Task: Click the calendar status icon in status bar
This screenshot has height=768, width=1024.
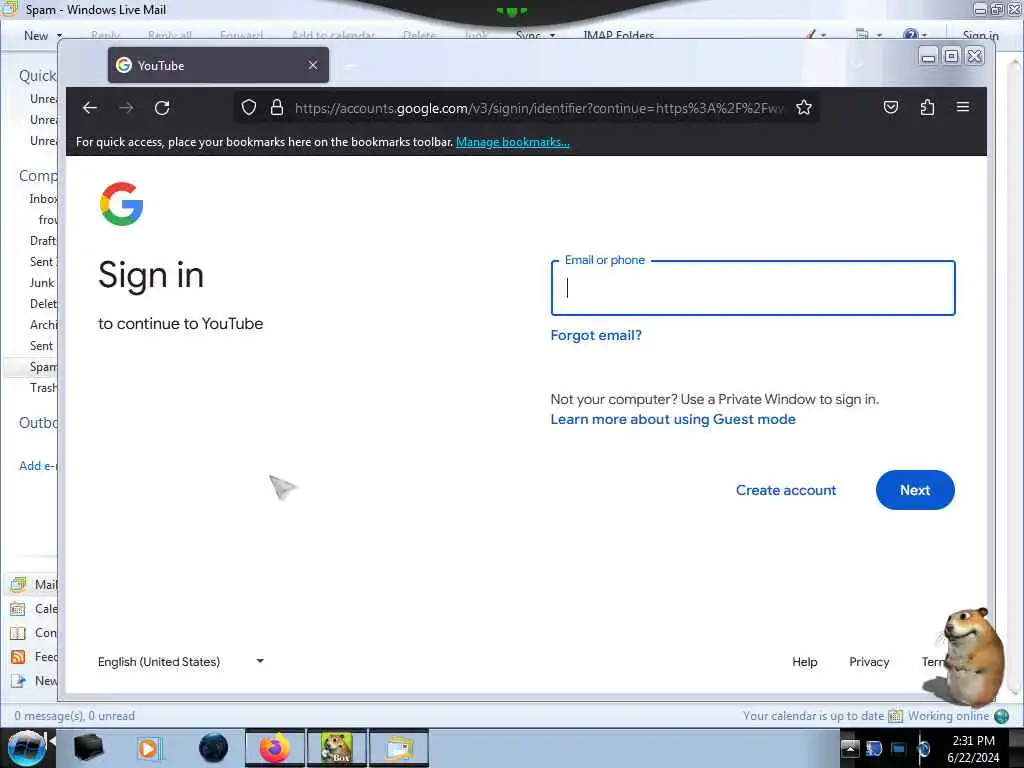Action: click(x=895, y=716)
